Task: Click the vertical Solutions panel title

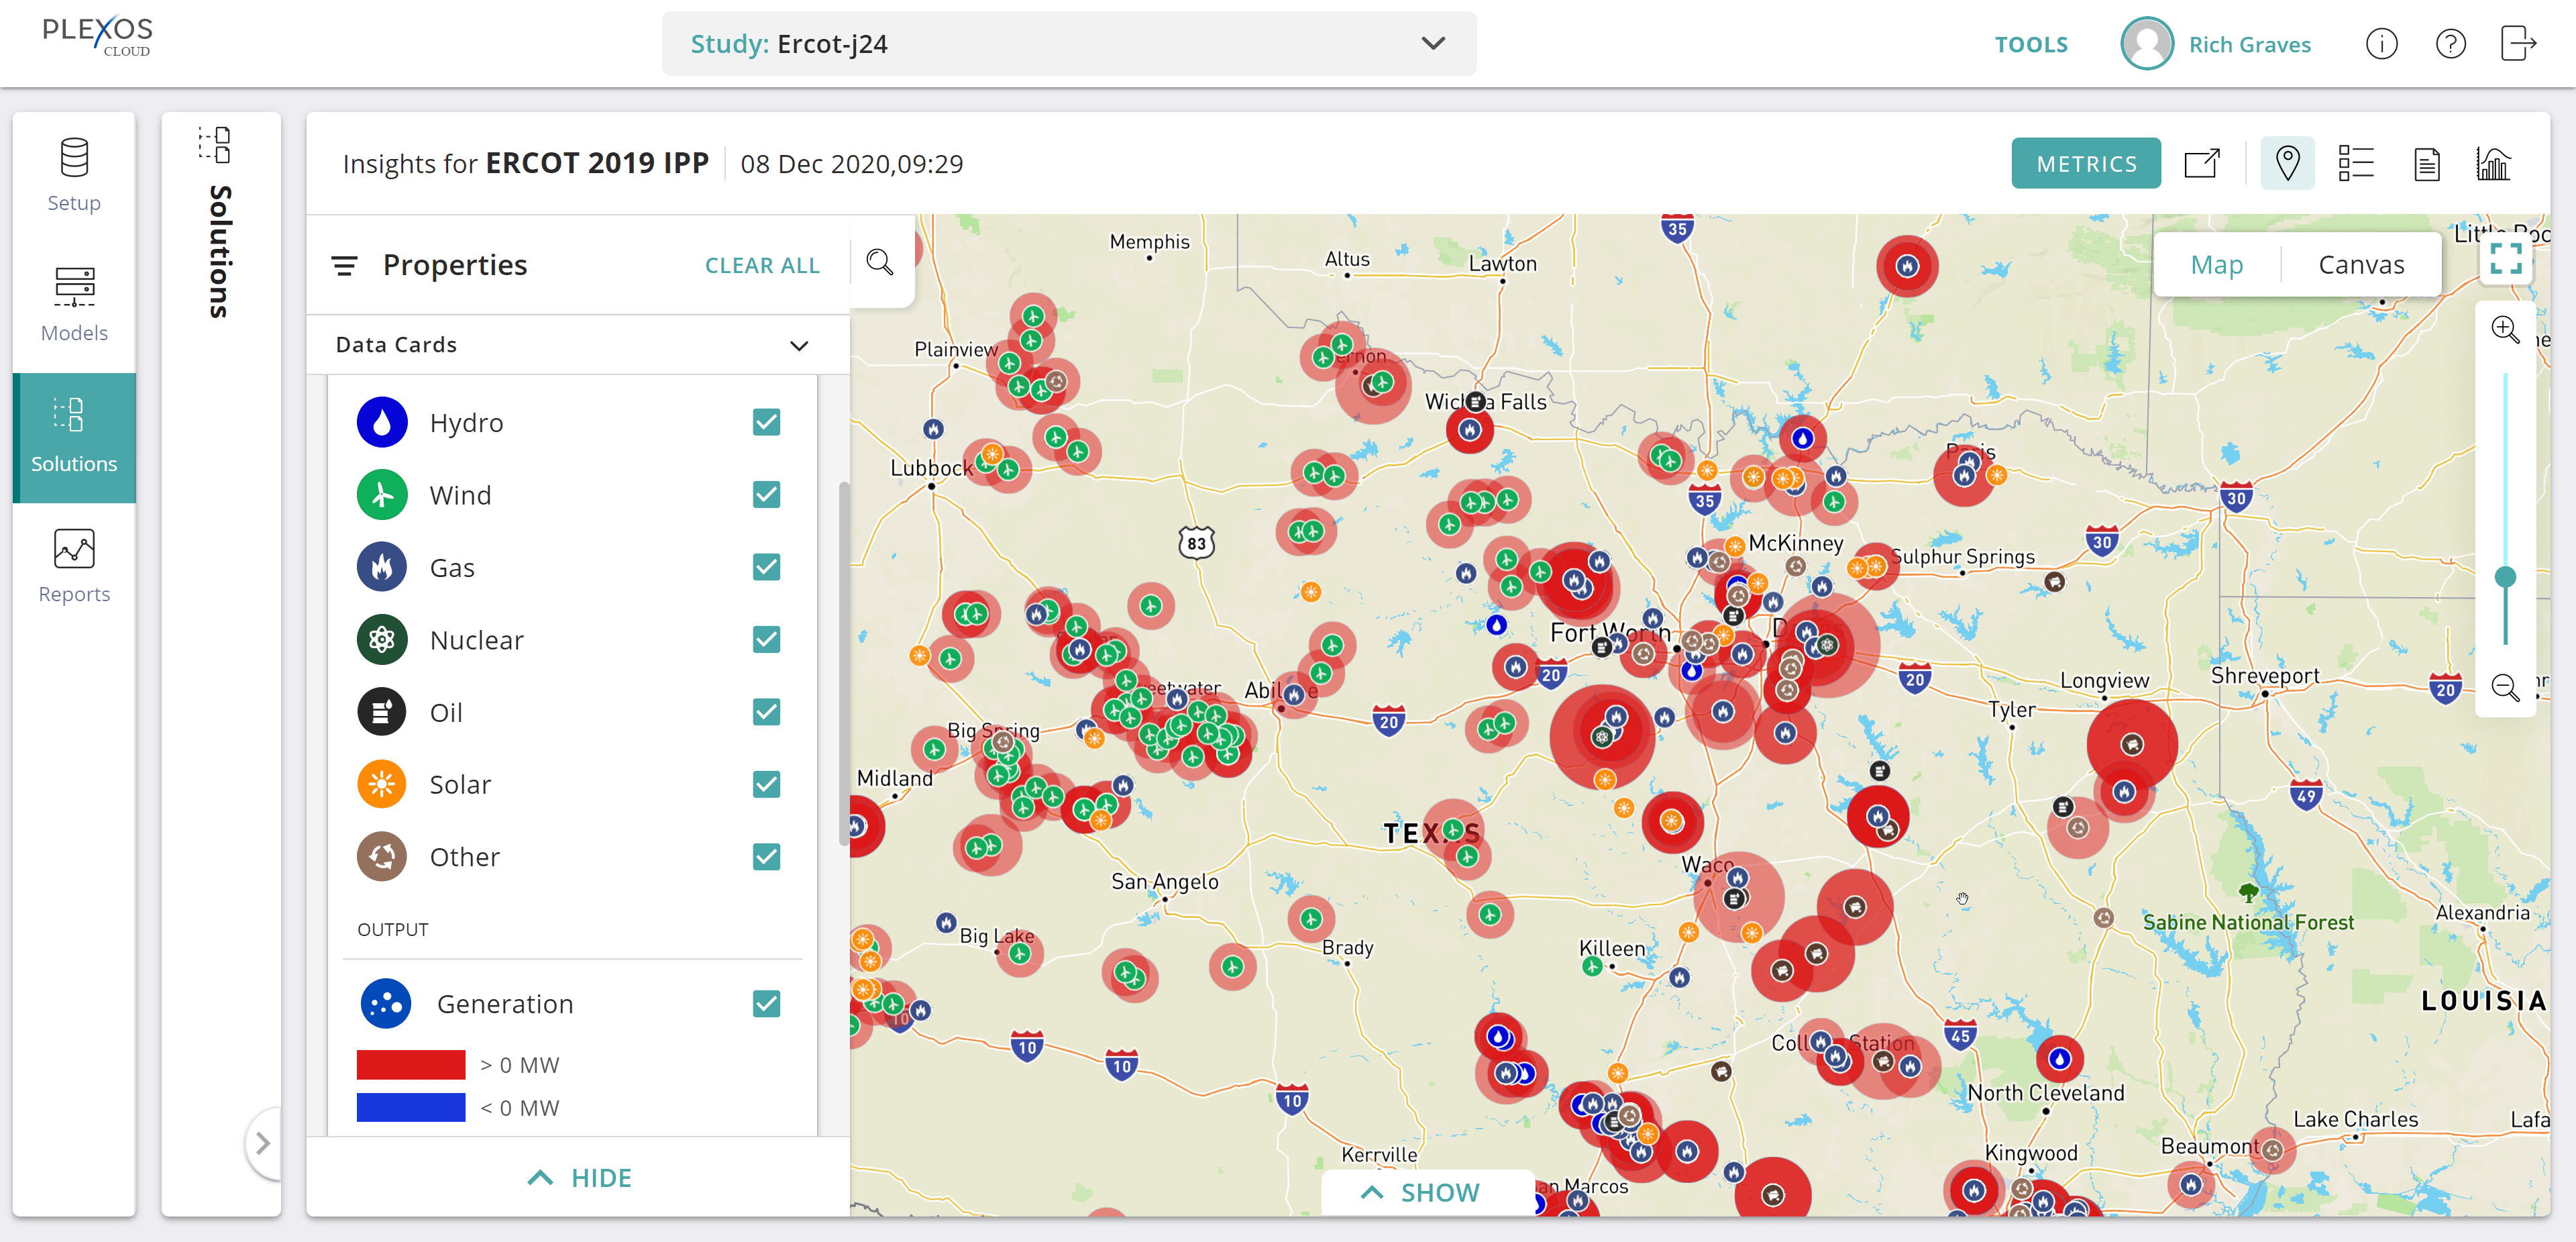Action: click(x=219, y=251)
